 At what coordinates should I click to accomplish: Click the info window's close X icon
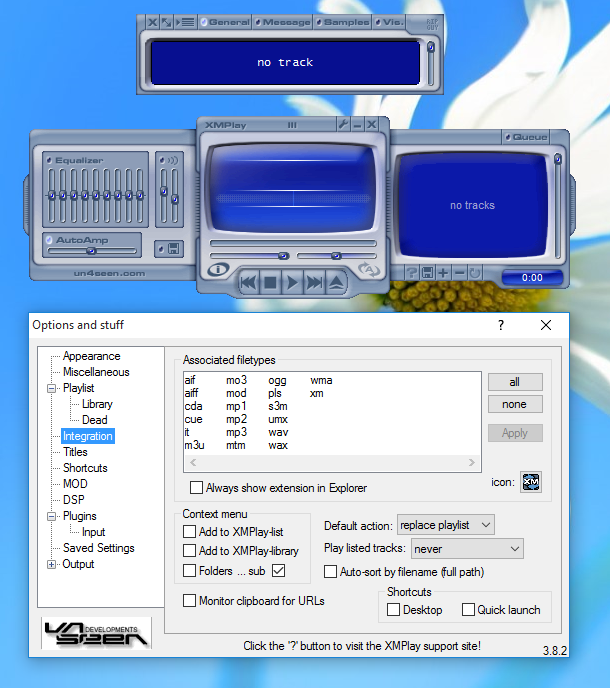tap(152, 22)
